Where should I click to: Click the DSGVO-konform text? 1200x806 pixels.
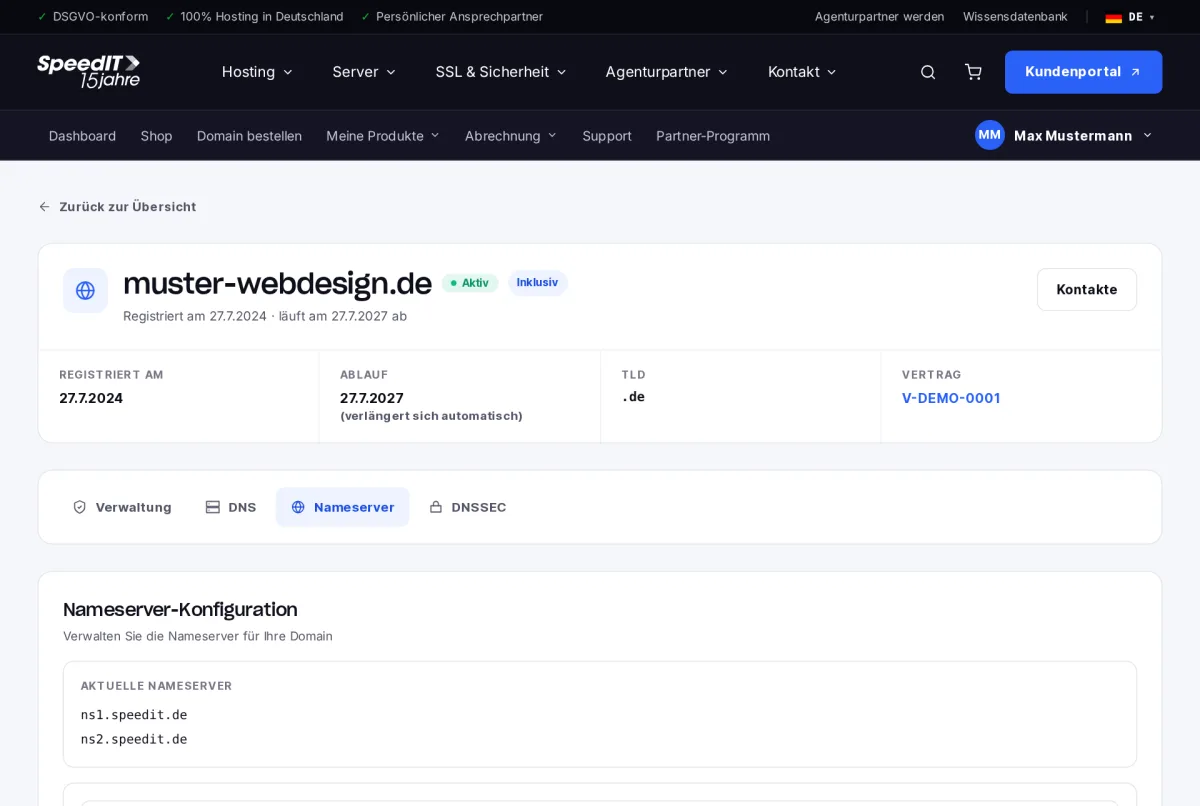tap(100, 17)
